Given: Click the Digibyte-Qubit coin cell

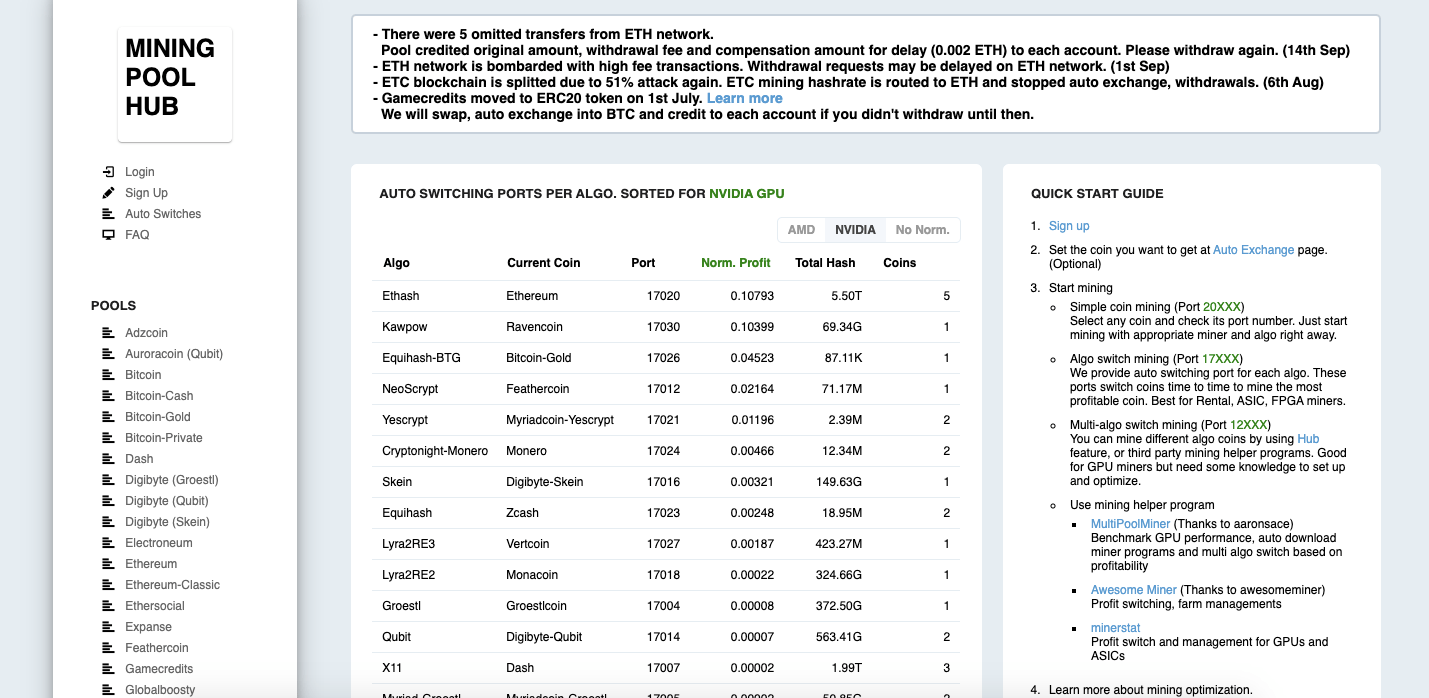Looking at the screenshot, I should tap(546, 637).
